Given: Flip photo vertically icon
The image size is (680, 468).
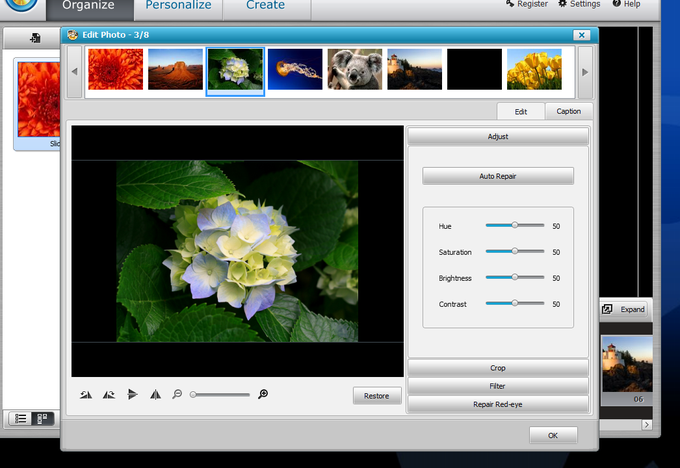Looking at the screenshot, I should (132, 394).
